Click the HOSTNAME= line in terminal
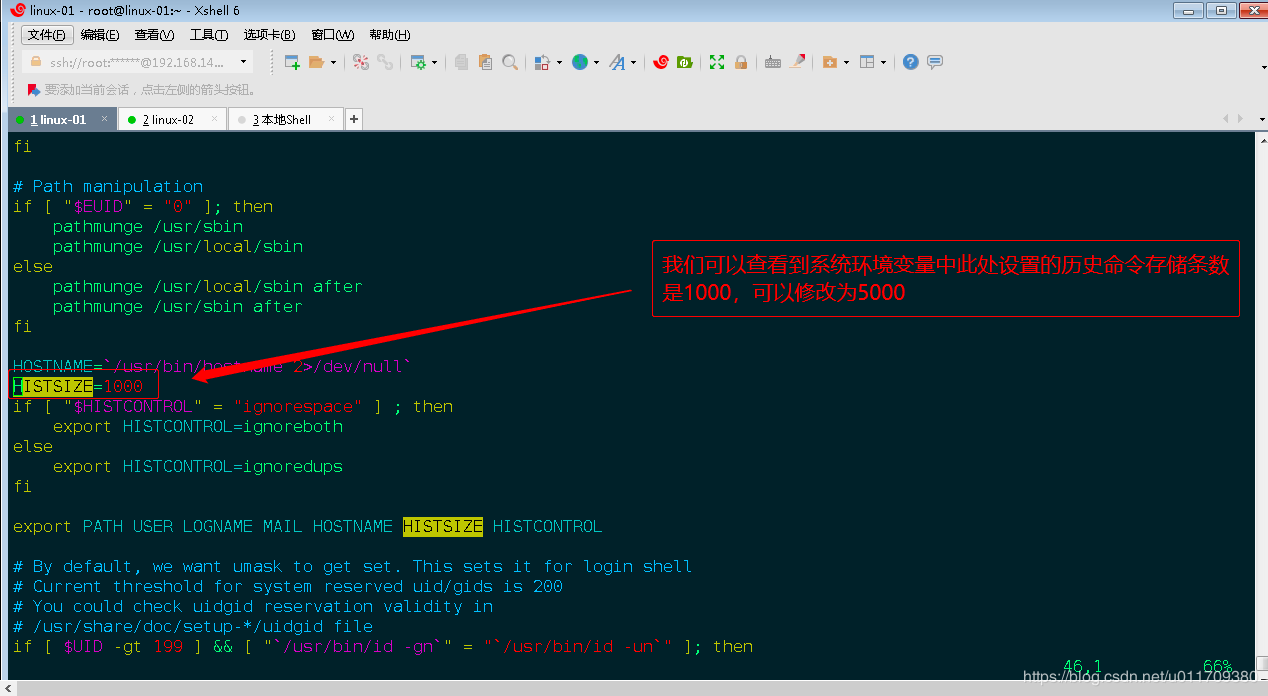The height and width of the screenshot is (696, 1268). pyautogui.click(x=212, y=366)
